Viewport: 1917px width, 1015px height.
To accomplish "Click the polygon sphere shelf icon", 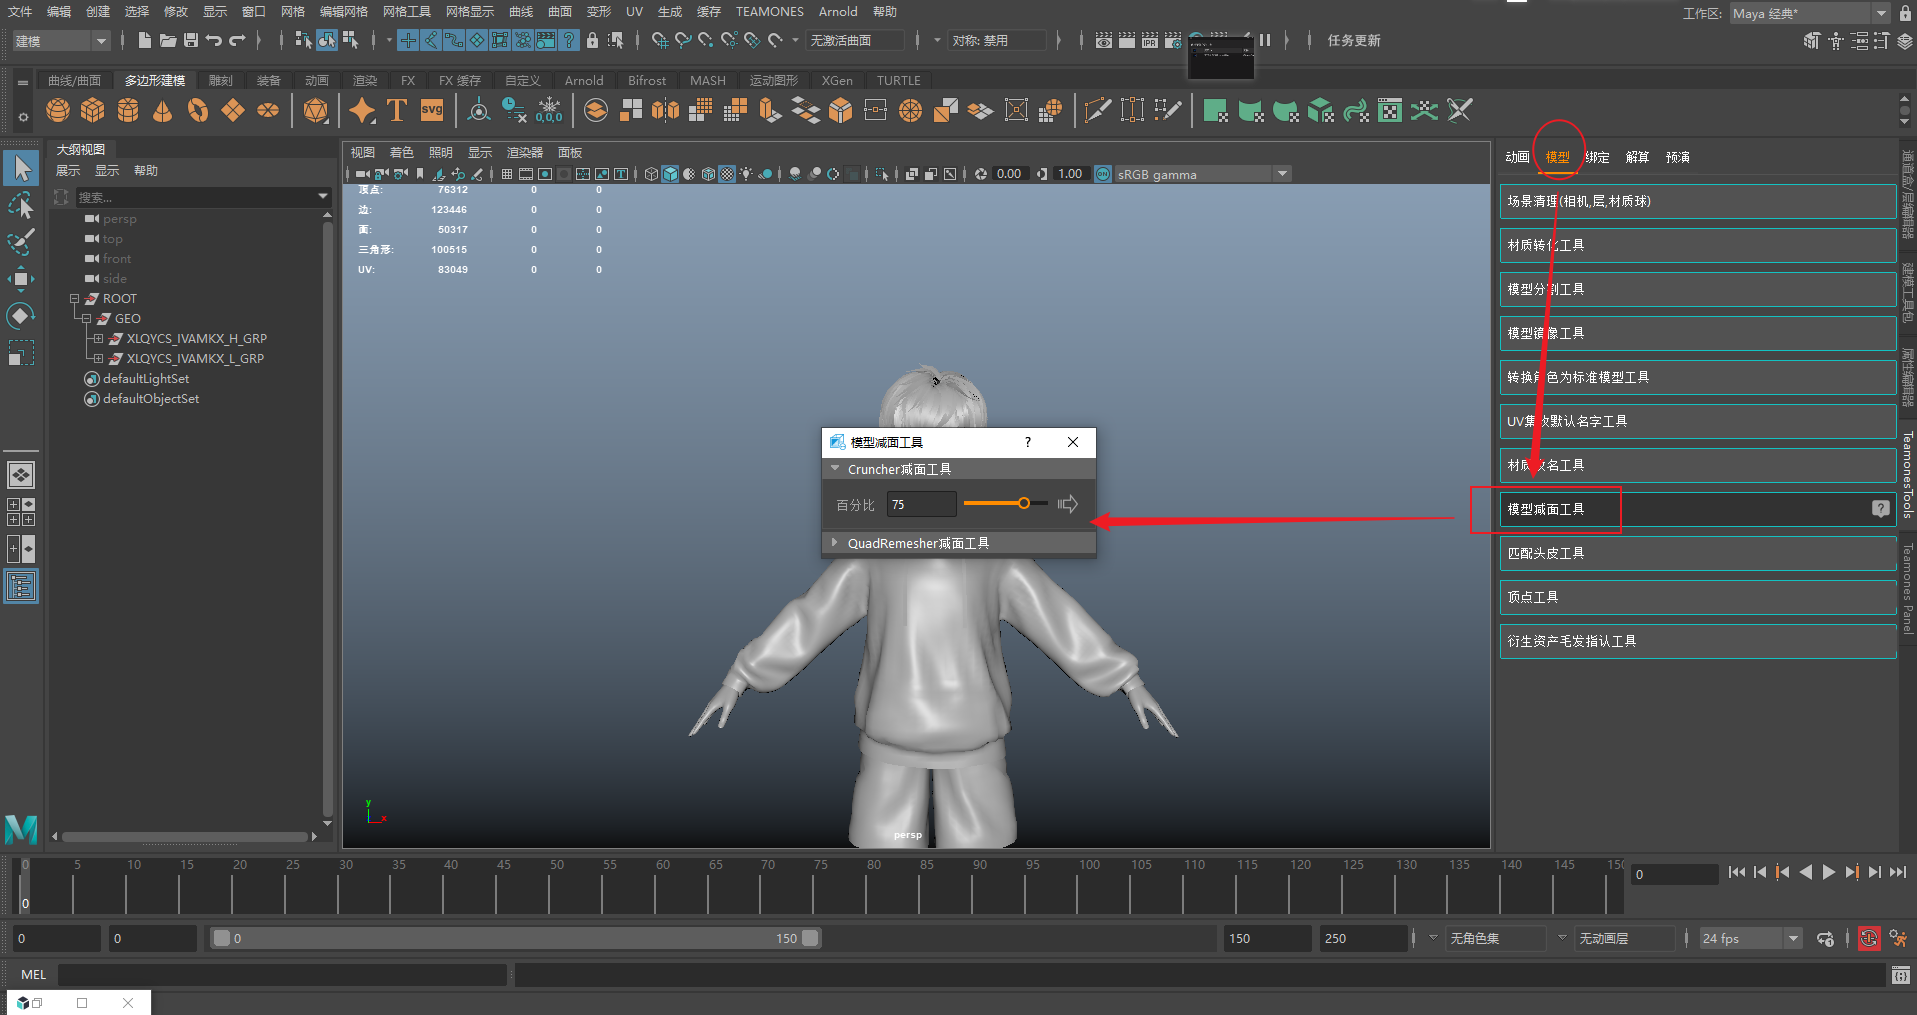I will pyautogui.click(x=58, y=110).
